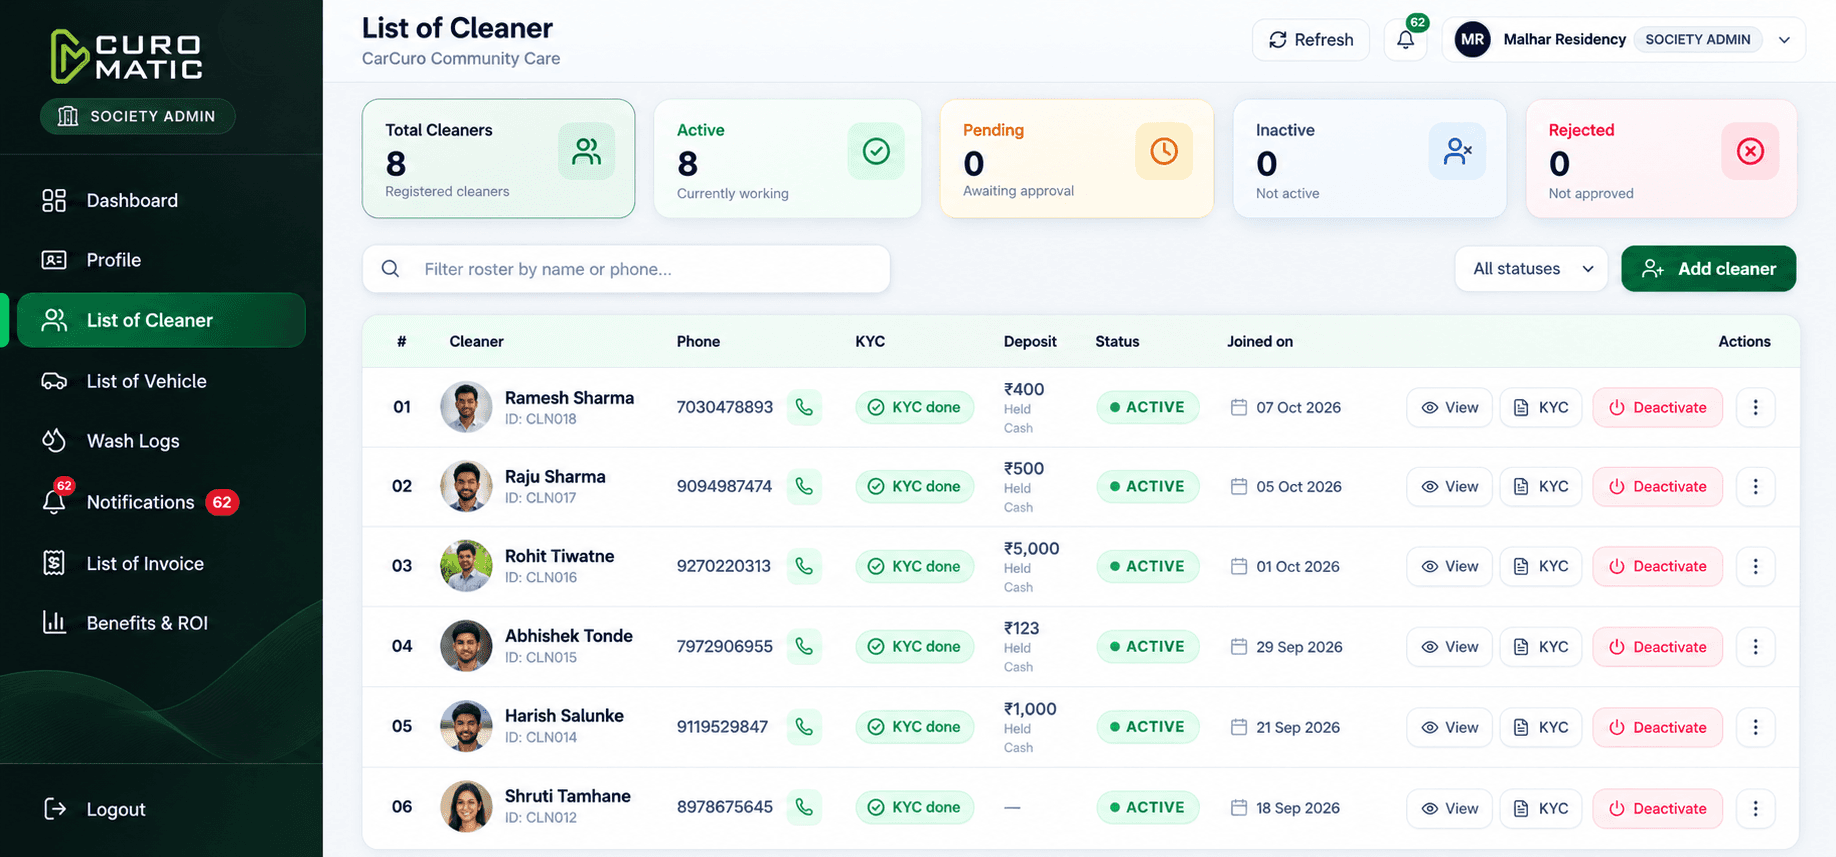Open kebab menu for Abhishek Tonde
1836x857 pixels.
click(x=1755, y=646)
